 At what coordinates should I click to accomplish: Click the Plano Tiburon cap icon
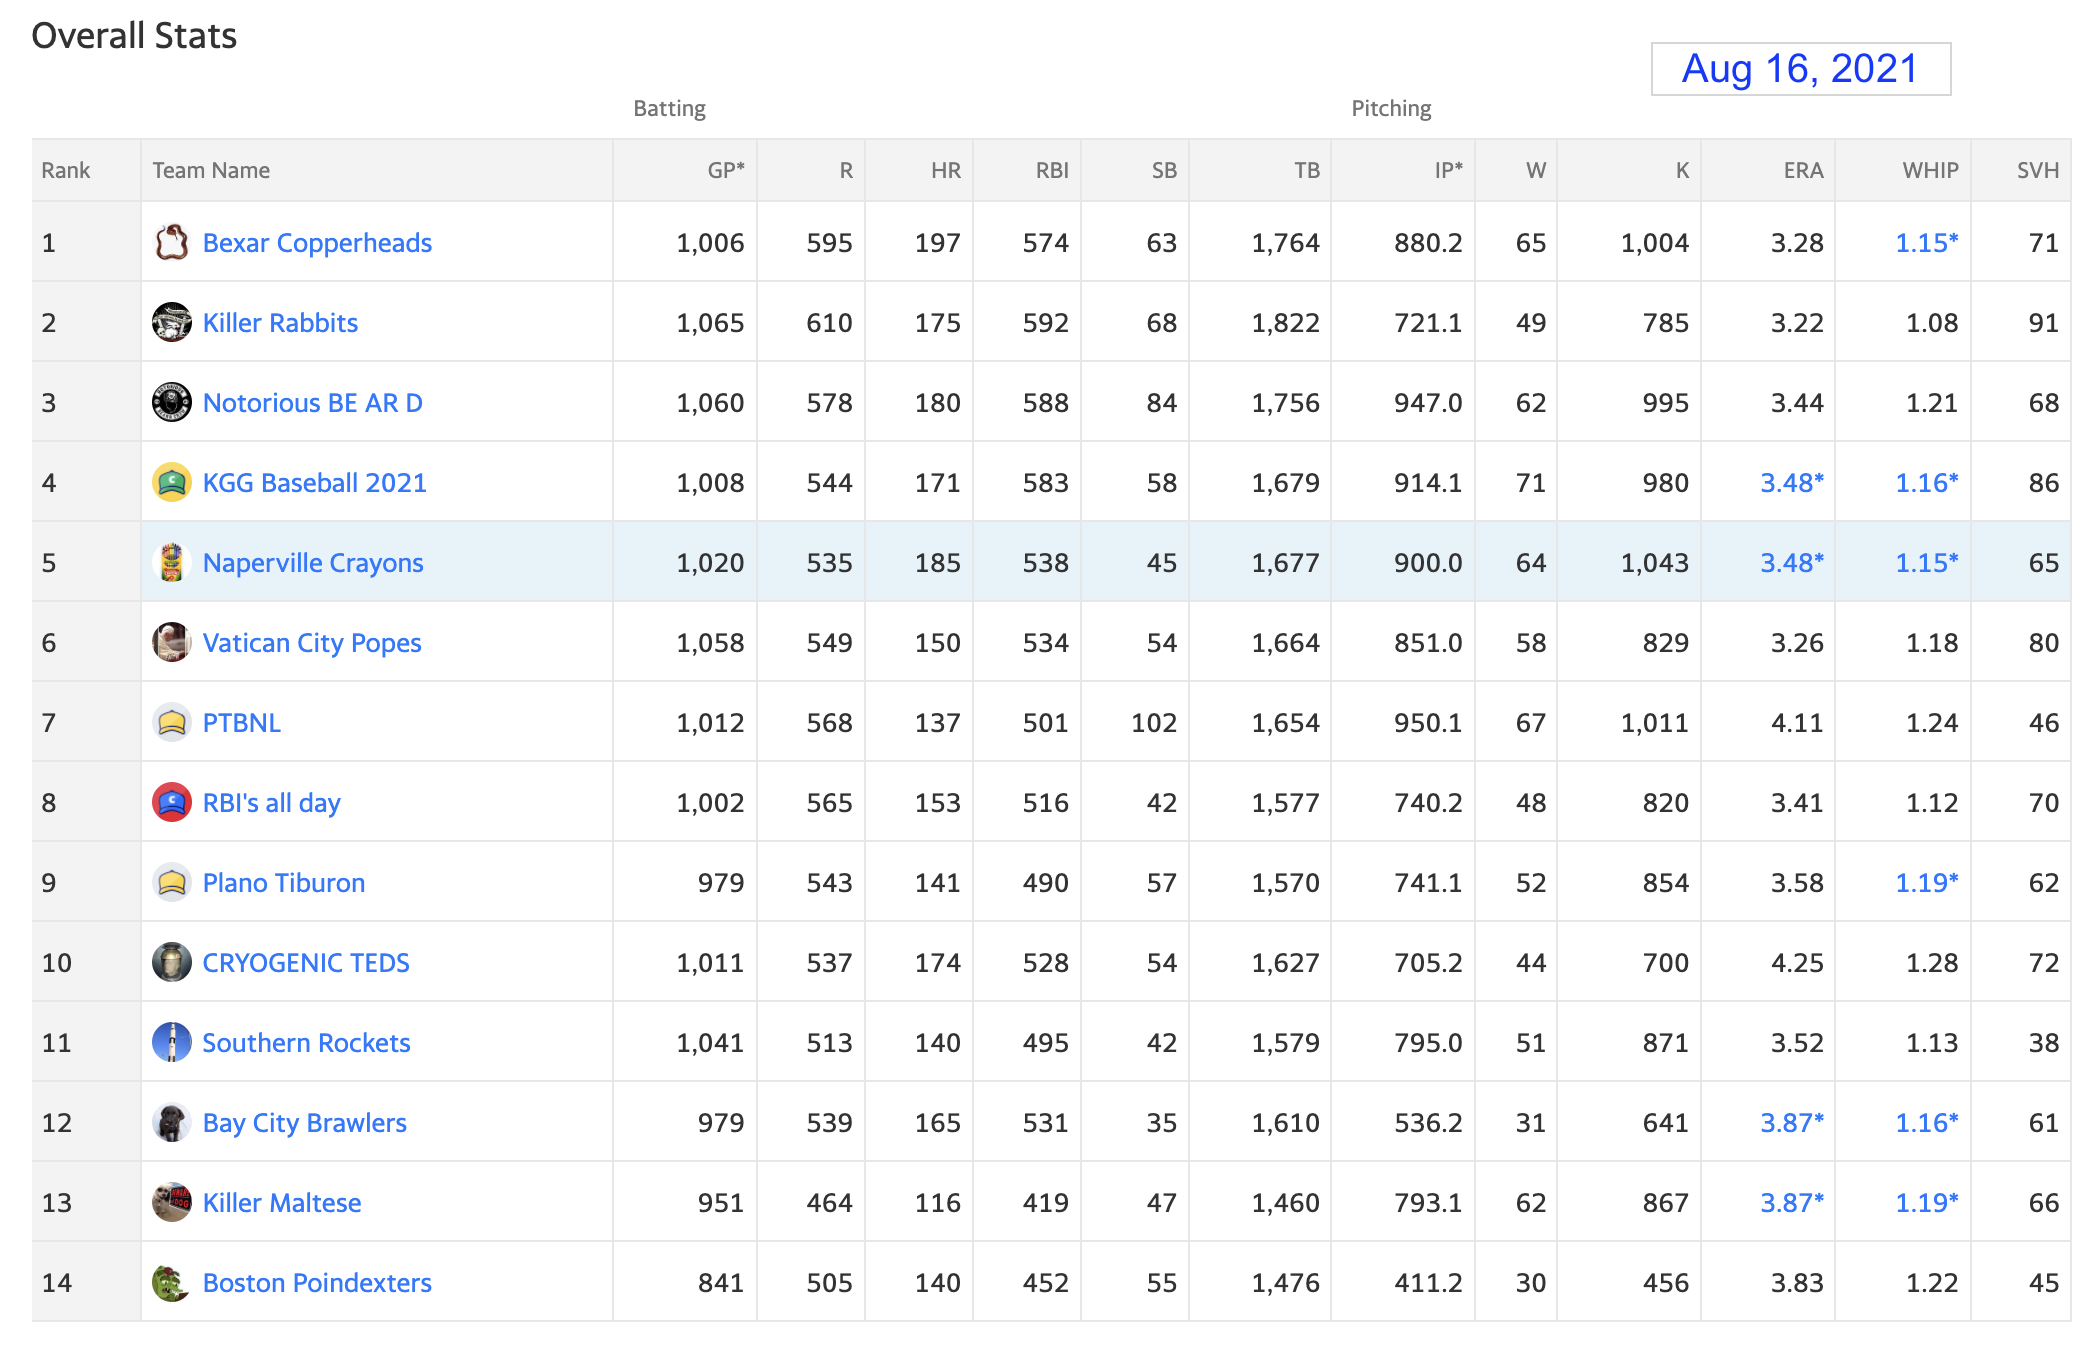click(x=172, y=882)
